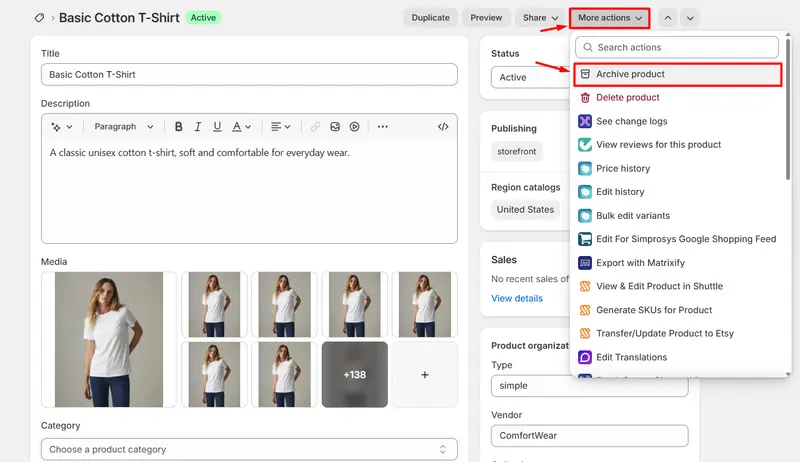Click the Preview button

pyautogui.click(x=486, y=18)
